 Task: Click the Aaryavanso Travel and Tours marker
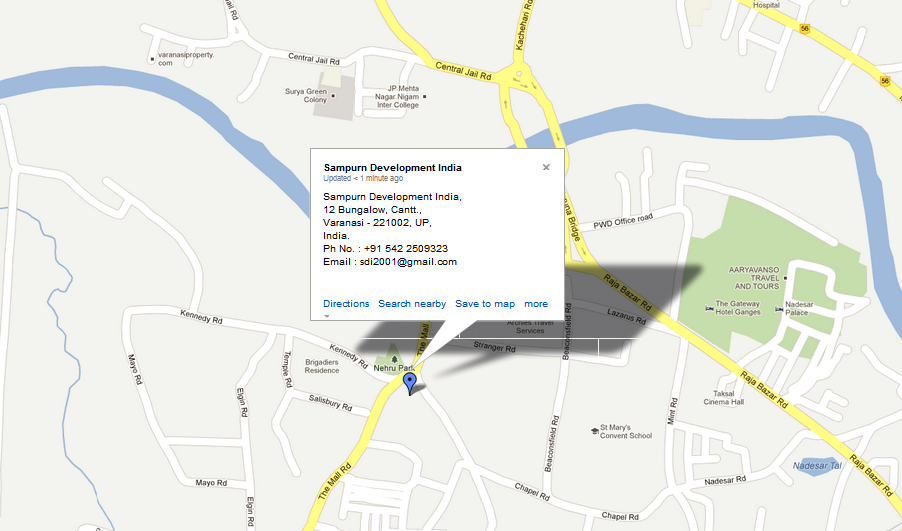coord(785,278)
